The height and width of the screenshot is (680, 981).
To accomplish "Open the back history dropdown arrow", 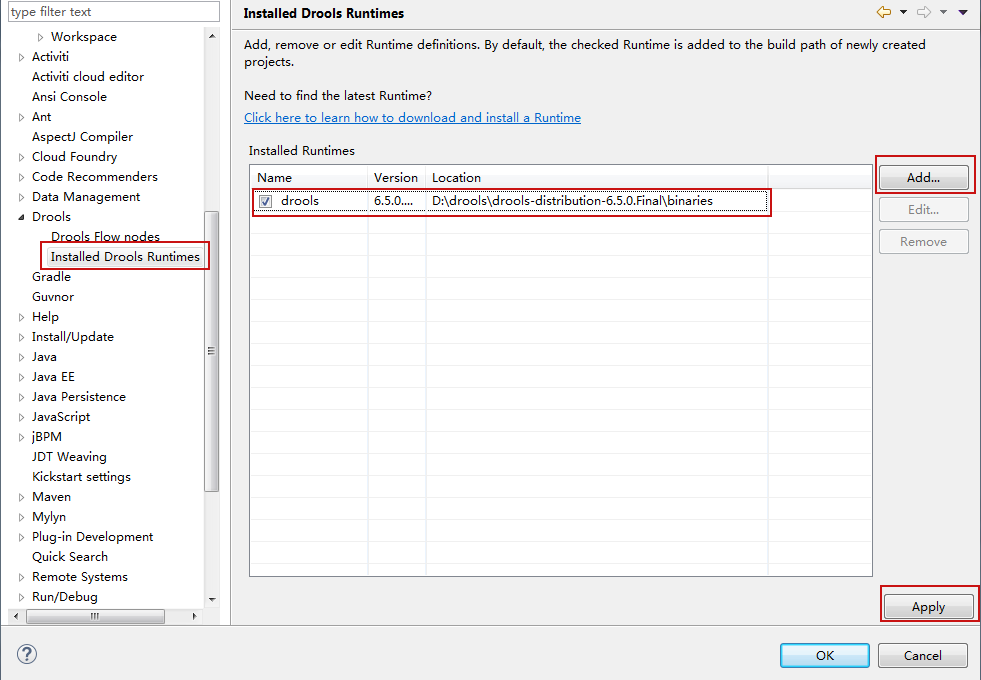I will pos(903,13).
